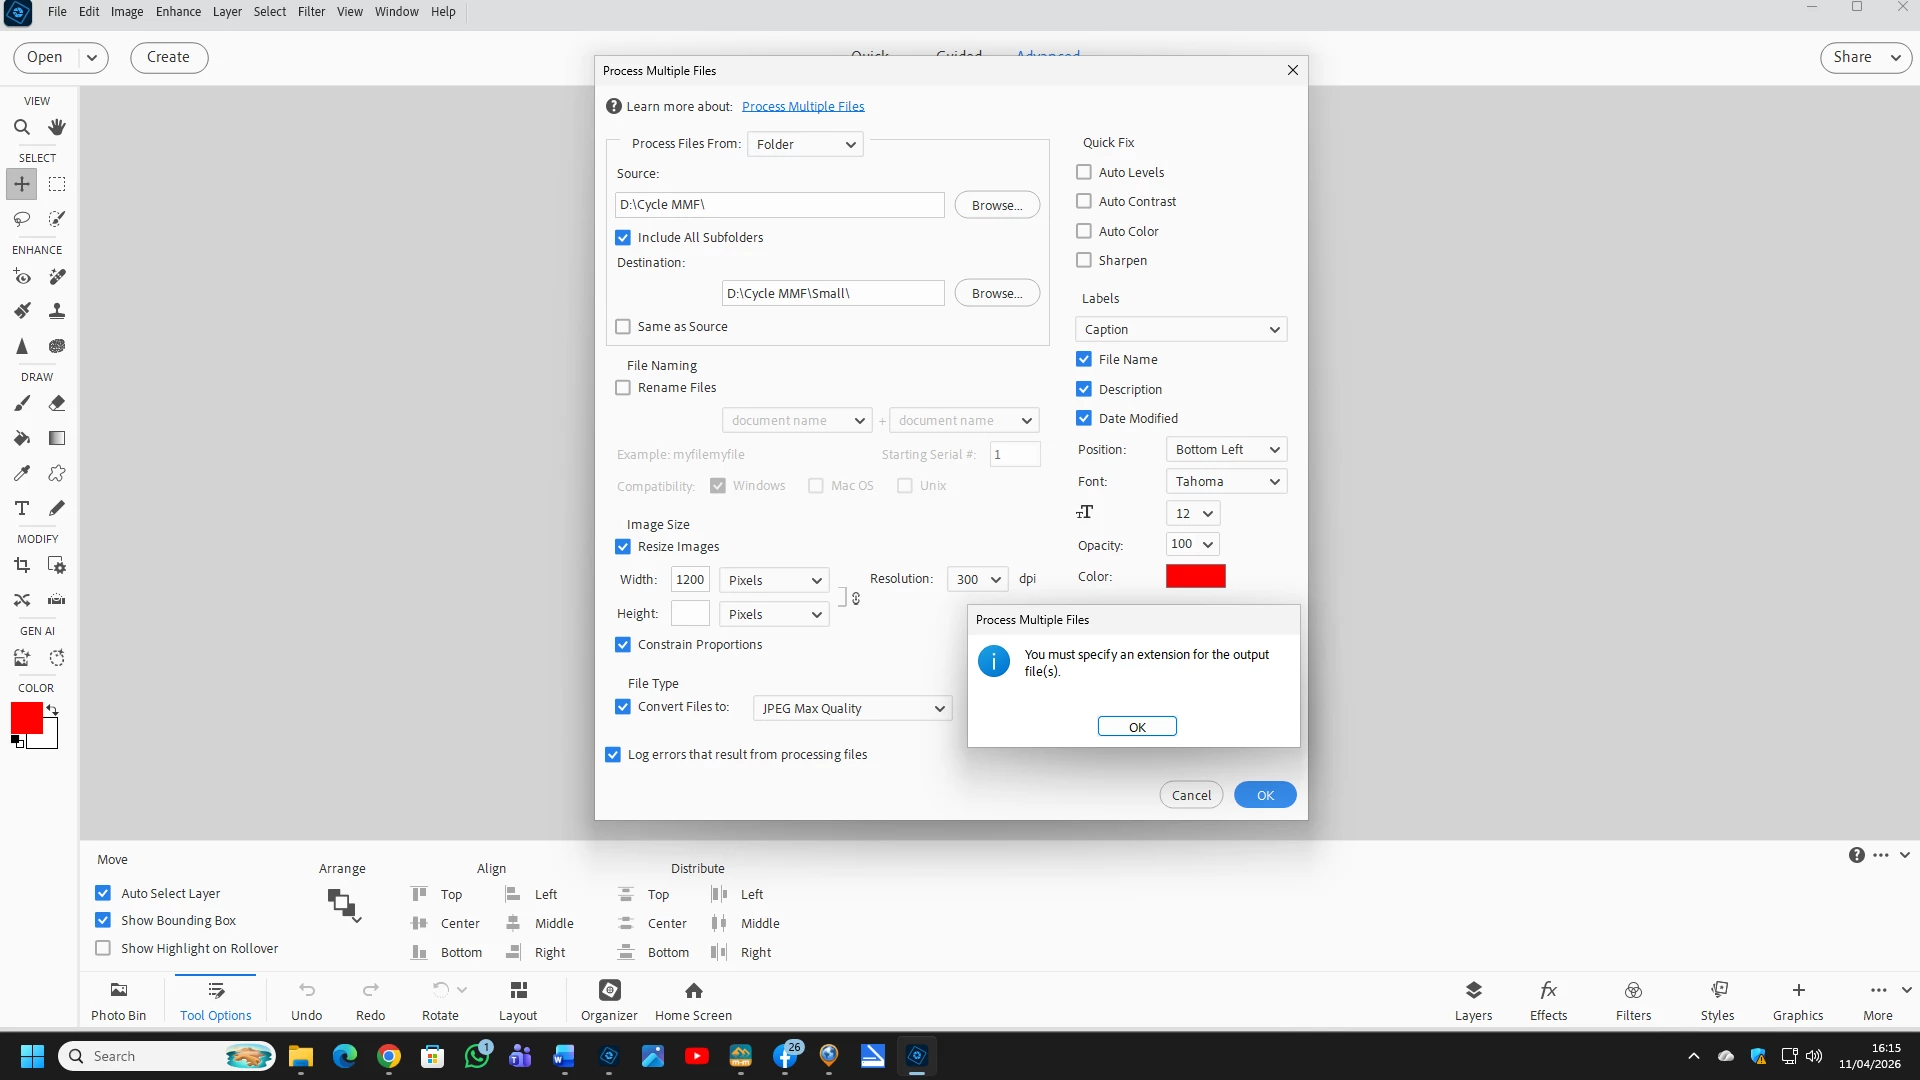
Task: Select the Crop tool
Action: pyautogui.click(x=21, y=566)
